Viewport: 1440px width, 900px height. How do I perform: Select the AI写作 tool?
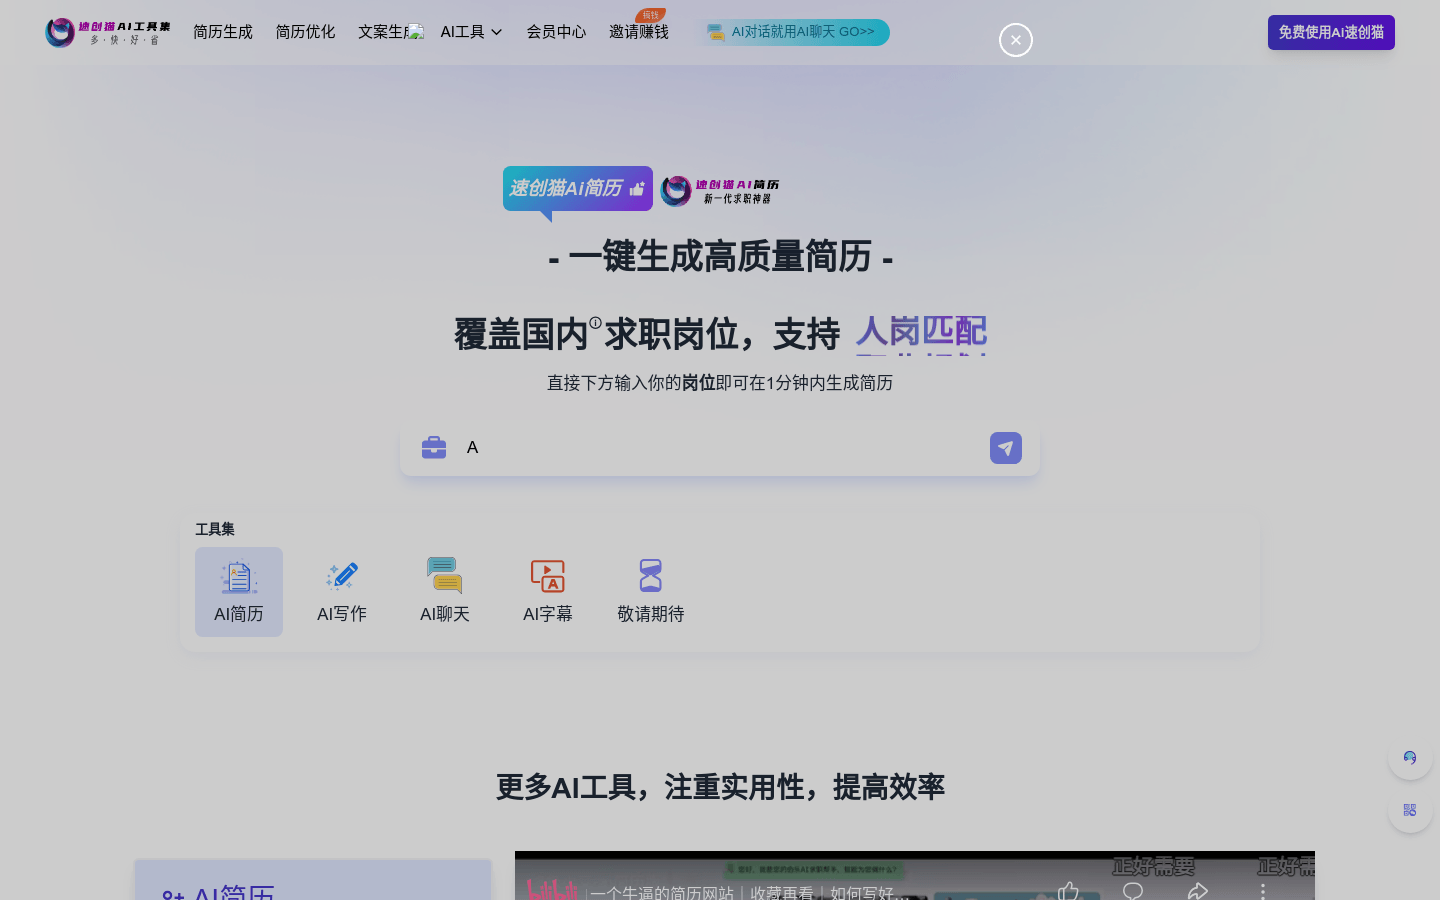pos(342,592)
